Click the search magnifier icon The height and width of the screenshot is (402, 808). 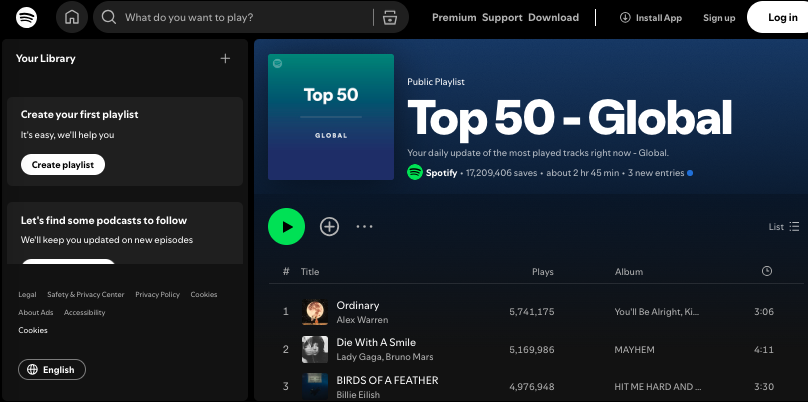[109, 18]
